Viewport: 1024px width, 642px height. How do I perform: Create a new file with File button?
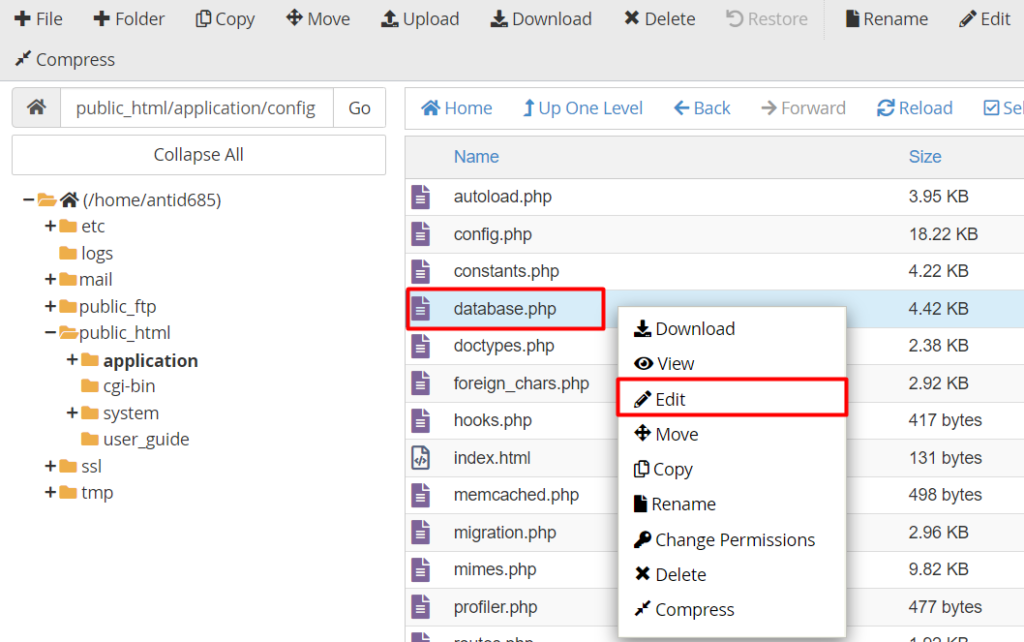point(39,19)
